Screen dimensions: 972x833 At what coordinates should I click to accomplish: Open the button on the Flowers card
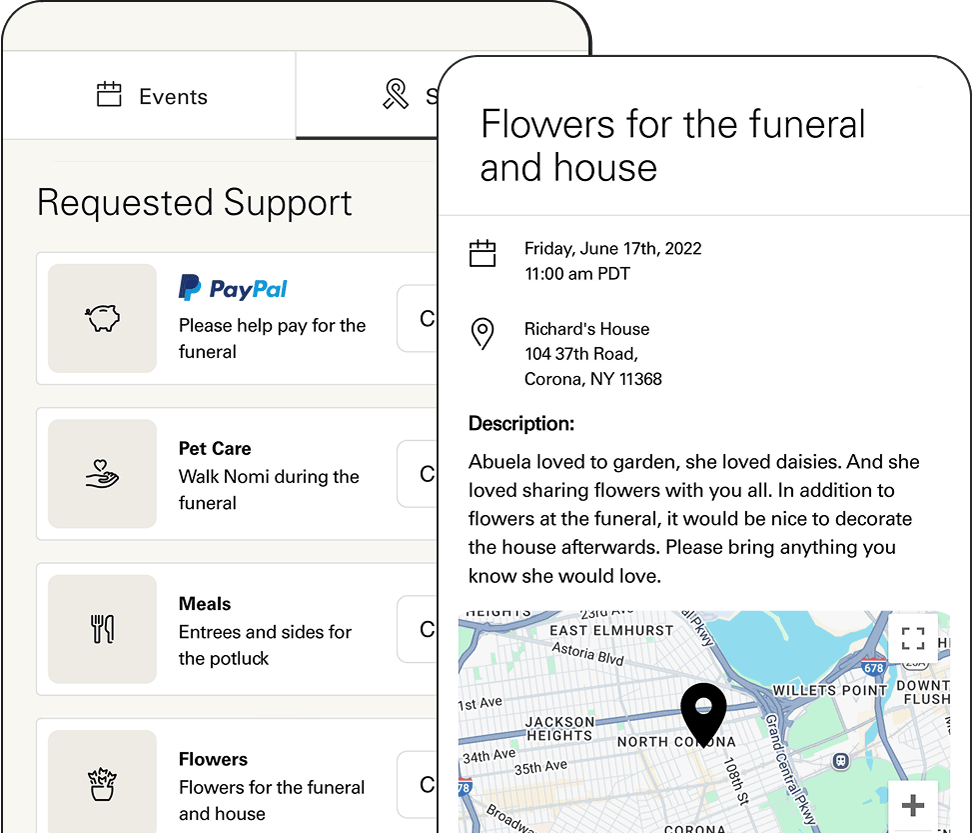tap(418, 784)
